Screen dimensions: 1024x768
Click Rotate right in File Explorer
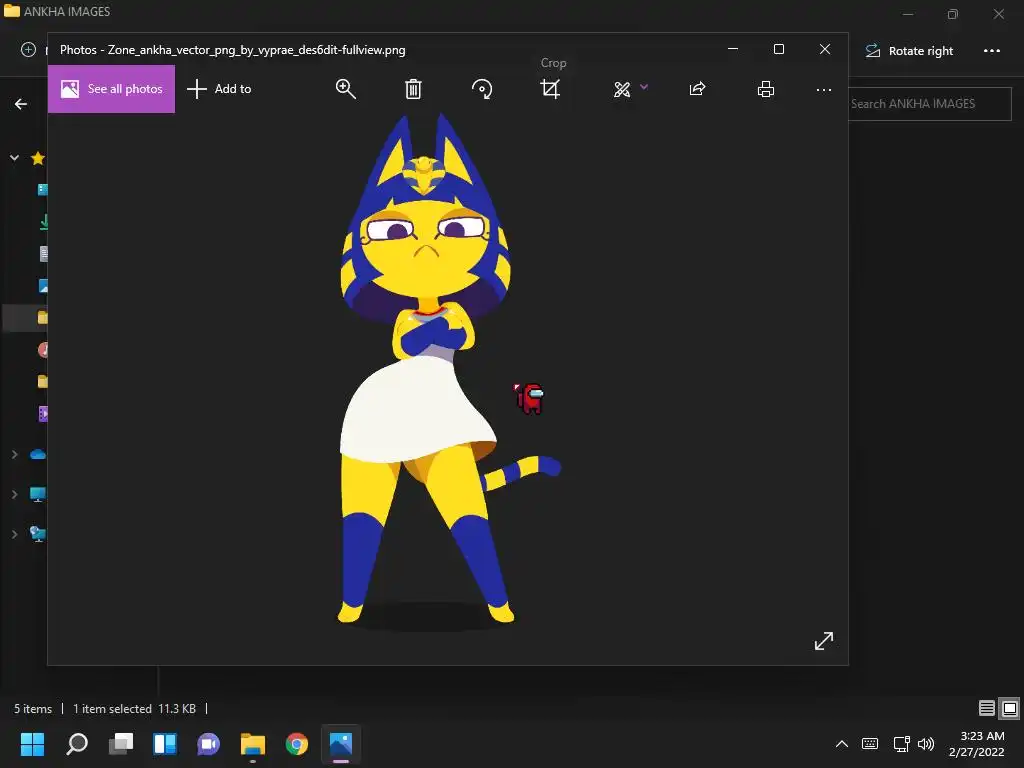pyautogui.click(x=909, y=51)
